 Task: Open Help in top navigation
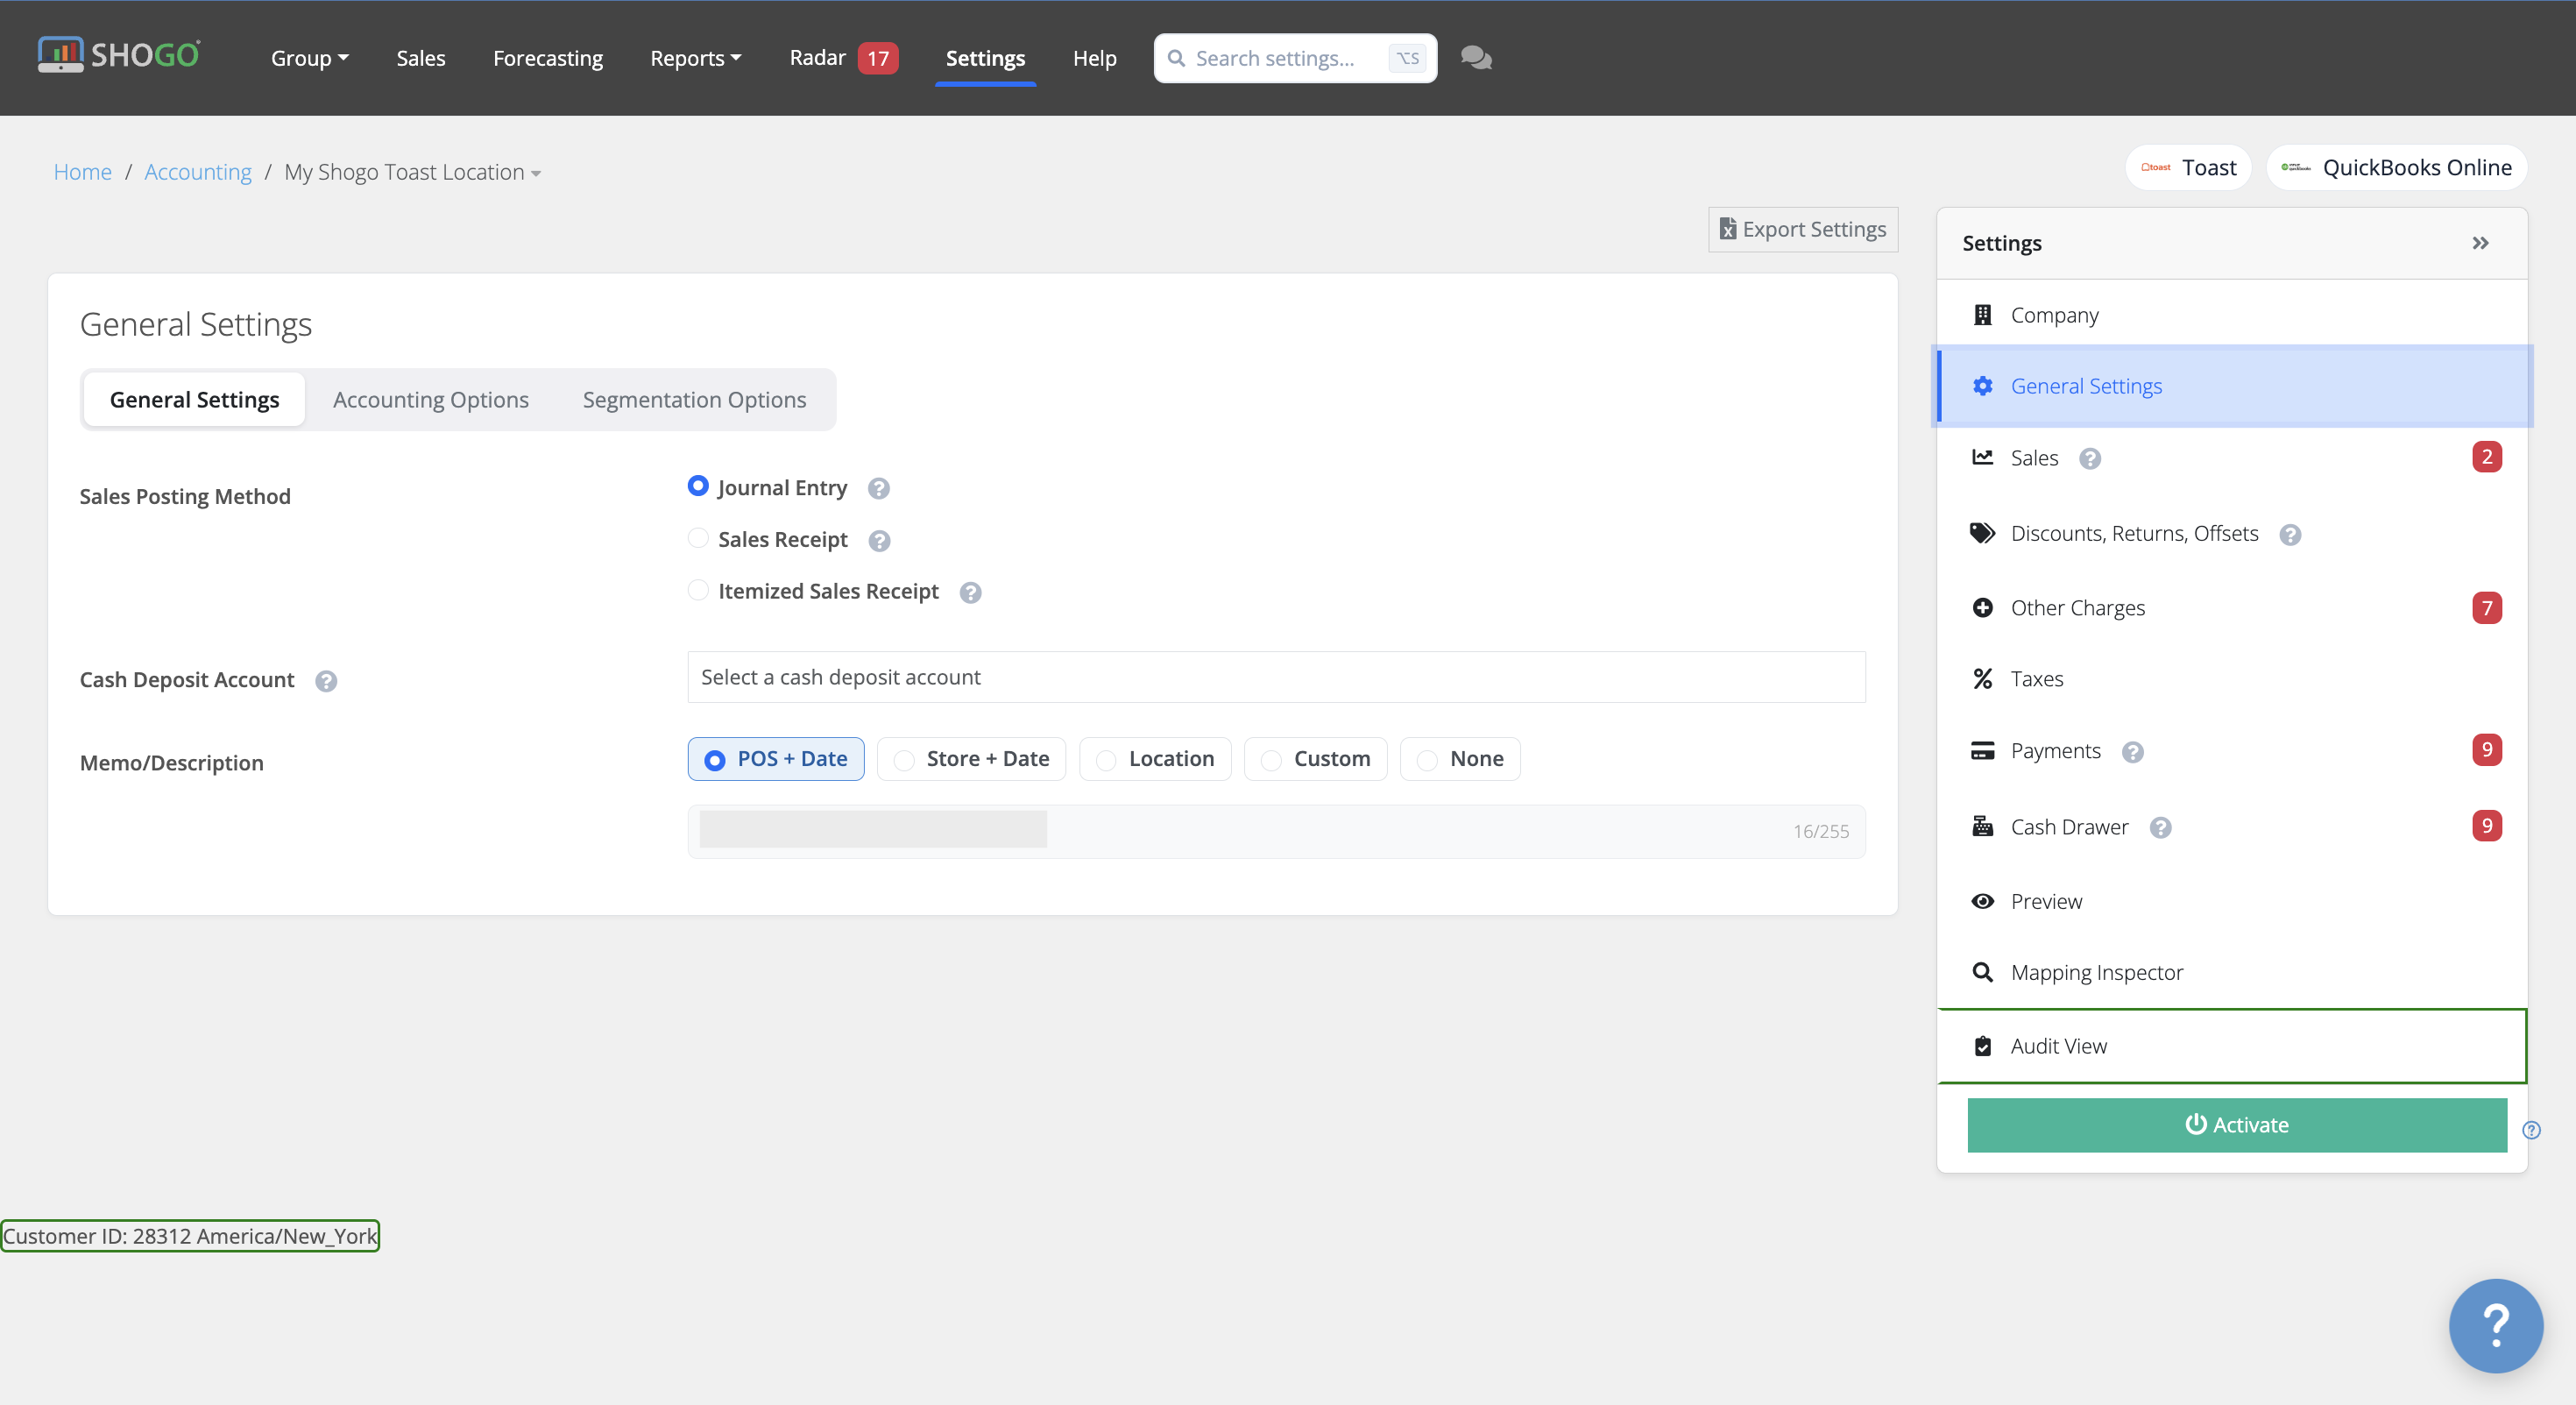pos(1094,58)
